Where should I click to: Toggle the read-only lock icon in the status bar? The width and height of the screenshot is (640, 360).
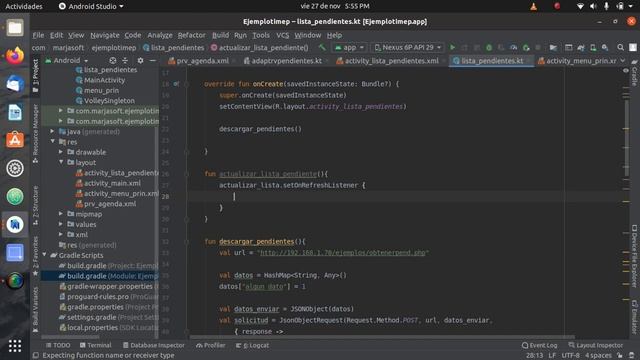620,356
